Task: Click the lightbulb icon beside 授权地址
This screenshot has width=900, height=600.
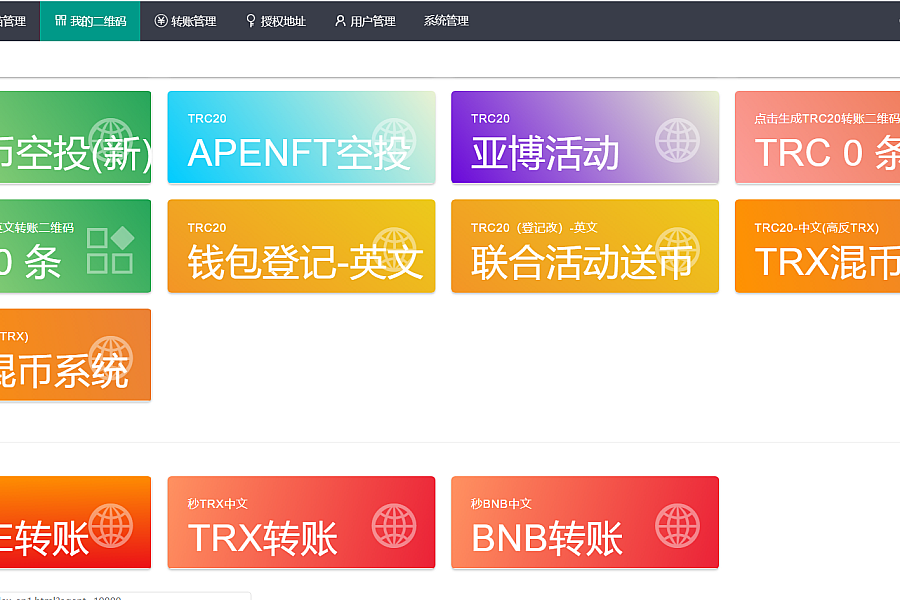Action: [x=250, y=21]
